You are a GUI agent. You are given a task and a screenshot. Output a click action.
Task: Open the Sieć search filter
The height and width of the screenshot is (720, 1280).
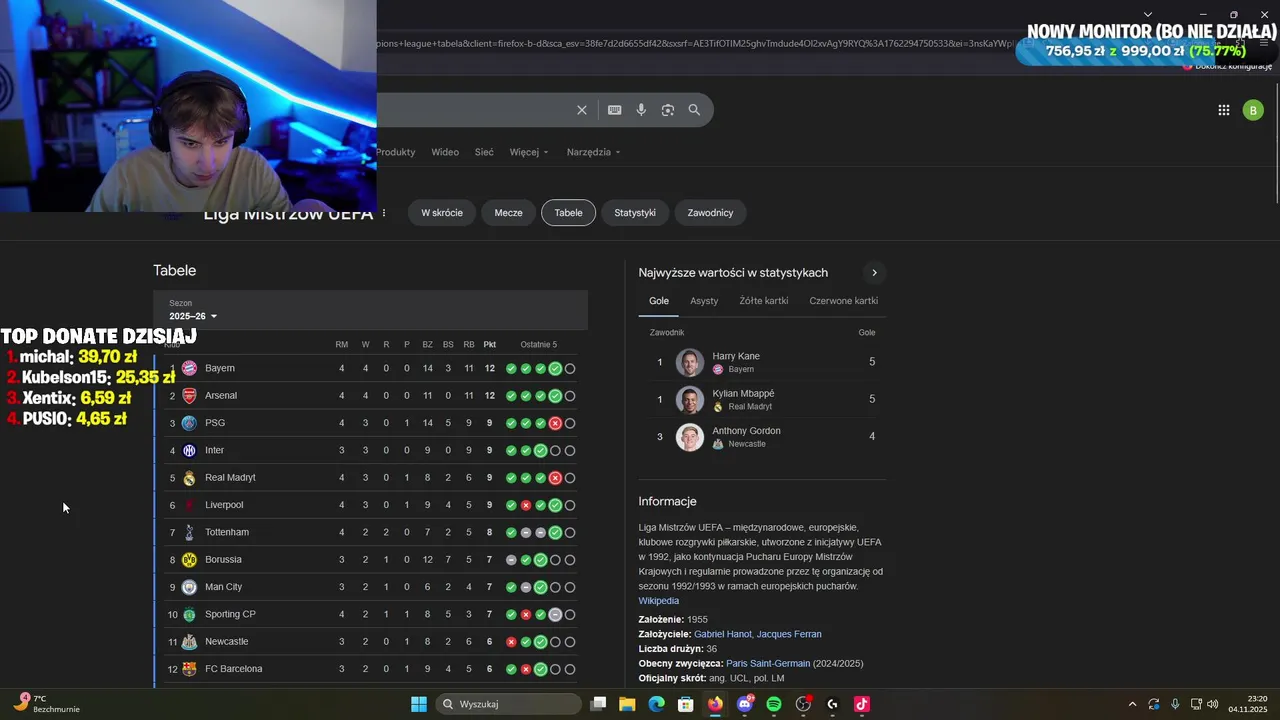[484, 152]
